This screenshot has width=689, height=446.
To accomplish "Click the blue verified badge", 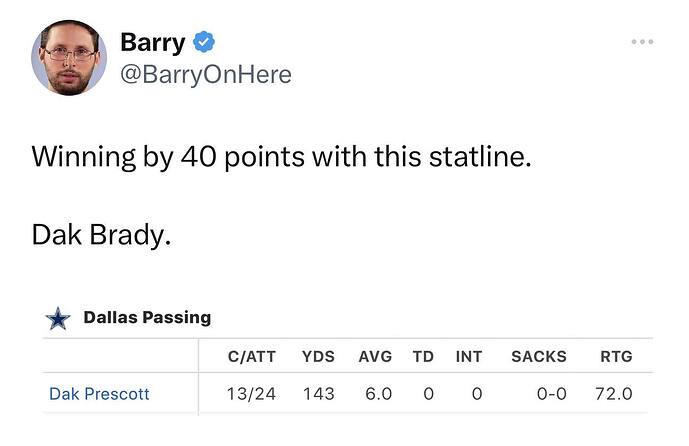I will pyautogui.click(x=204, y=42).
